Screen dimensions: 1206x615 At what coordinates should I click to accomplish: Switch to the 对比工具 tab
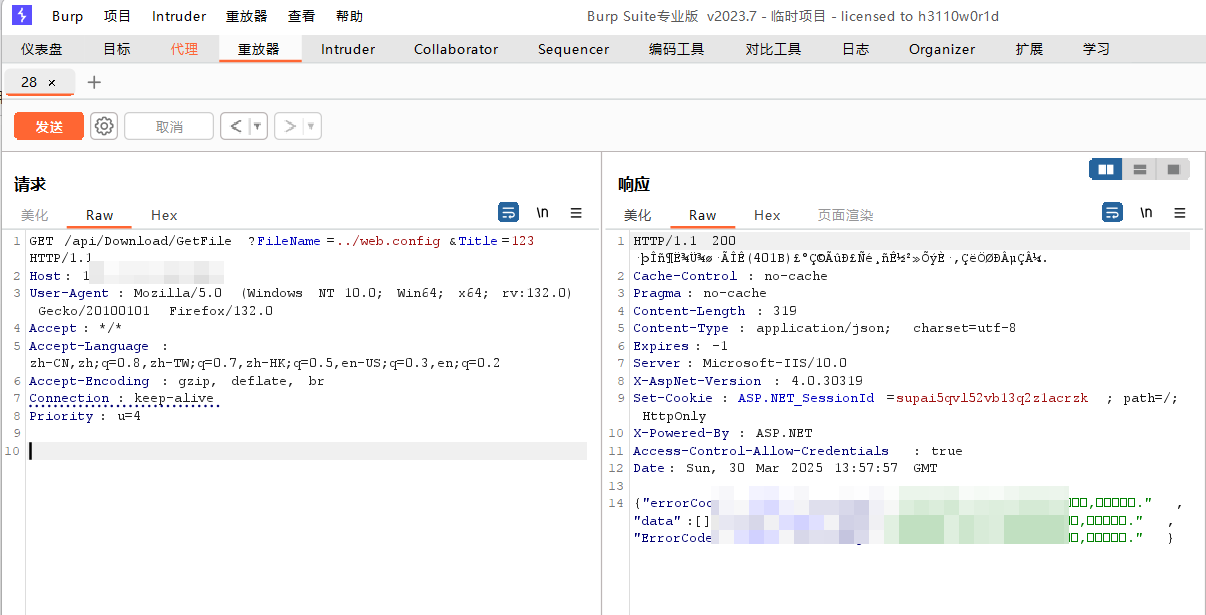click(773, 49)
